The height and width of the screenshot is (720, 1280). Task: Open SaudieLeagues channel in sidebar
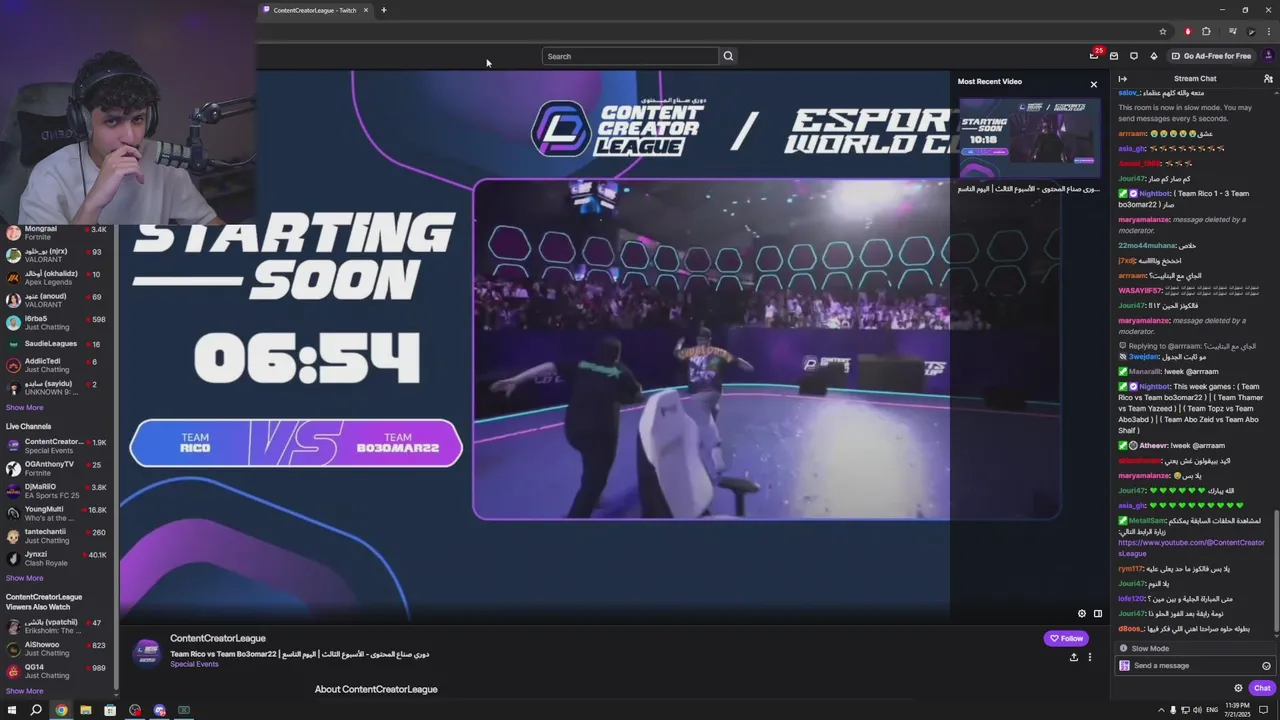coord(59,344)
